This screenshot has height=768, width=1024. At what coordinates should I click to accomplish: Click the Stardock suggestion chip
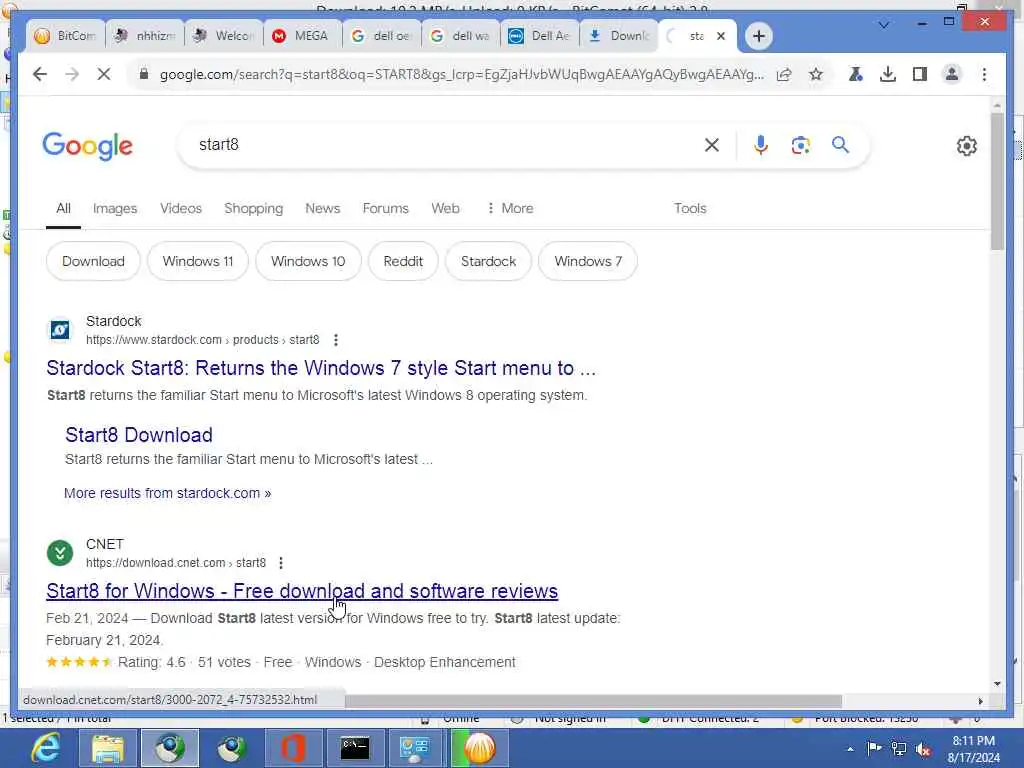(488, 261)
